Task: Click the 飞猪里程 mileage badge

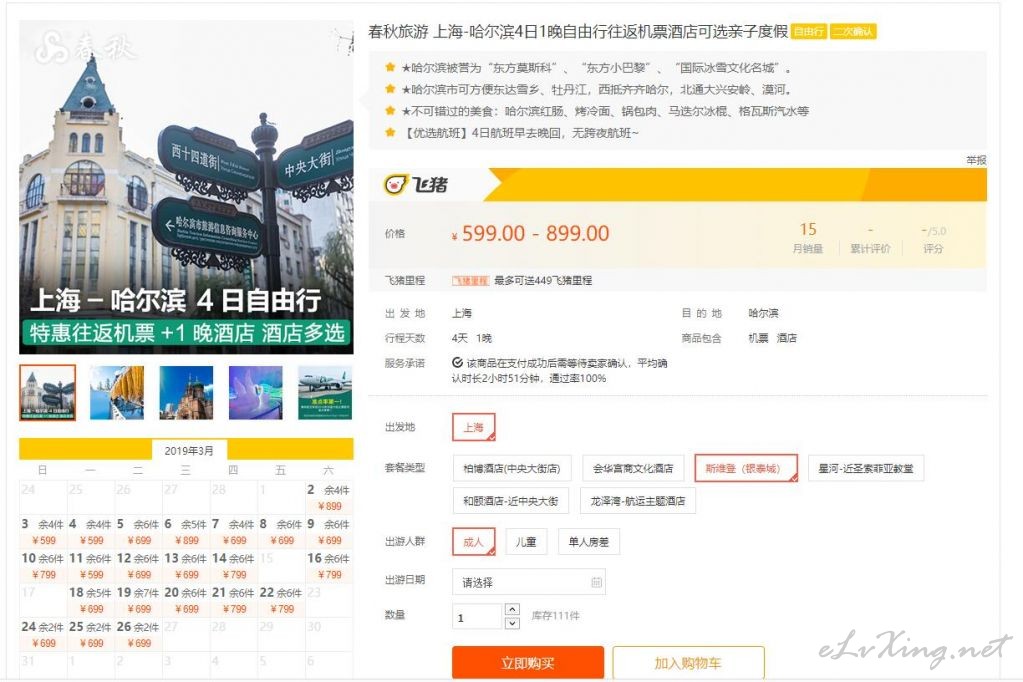Action: pyautogui.click(x=470, y=281)
